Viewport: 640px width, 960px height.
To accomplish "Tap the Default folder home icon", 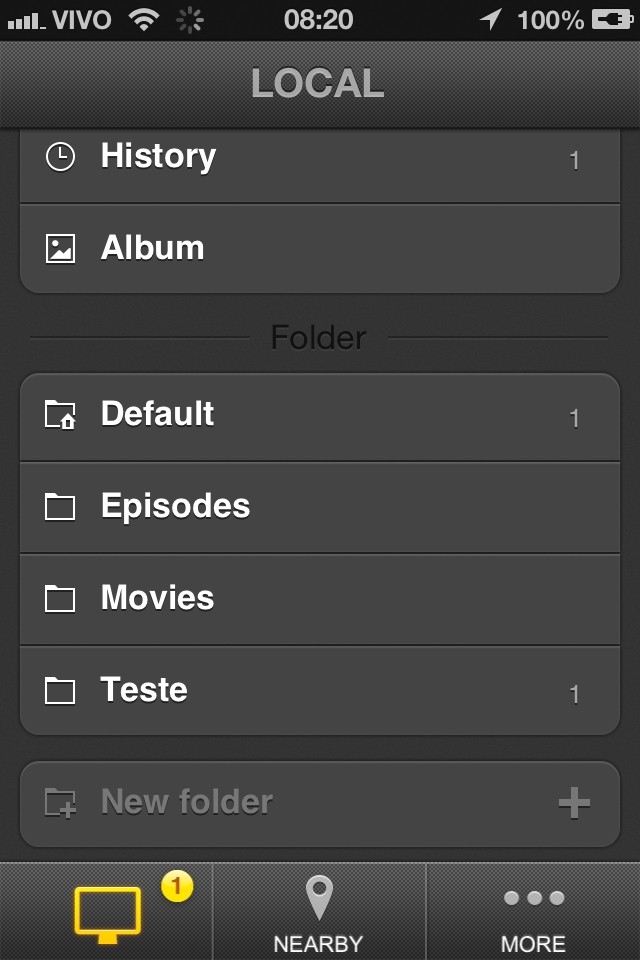I will [x=61, y=415].
